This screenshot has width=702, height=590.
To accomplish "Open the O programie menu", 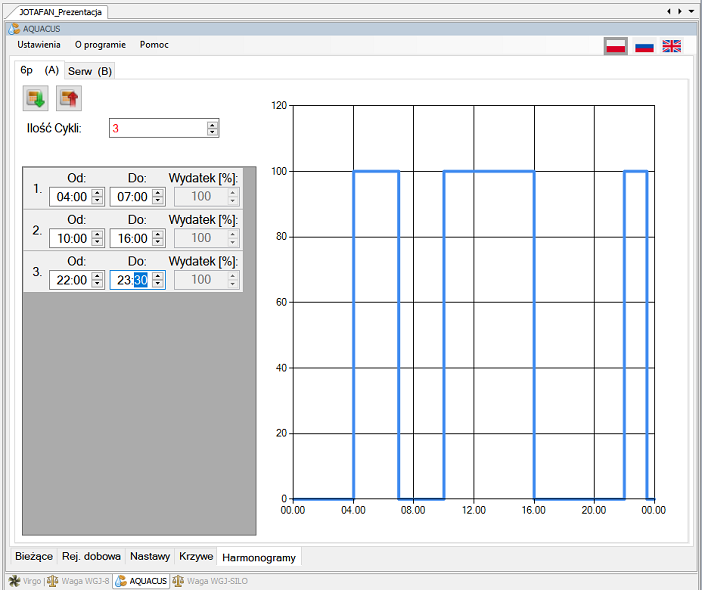I will coord(100,45).
